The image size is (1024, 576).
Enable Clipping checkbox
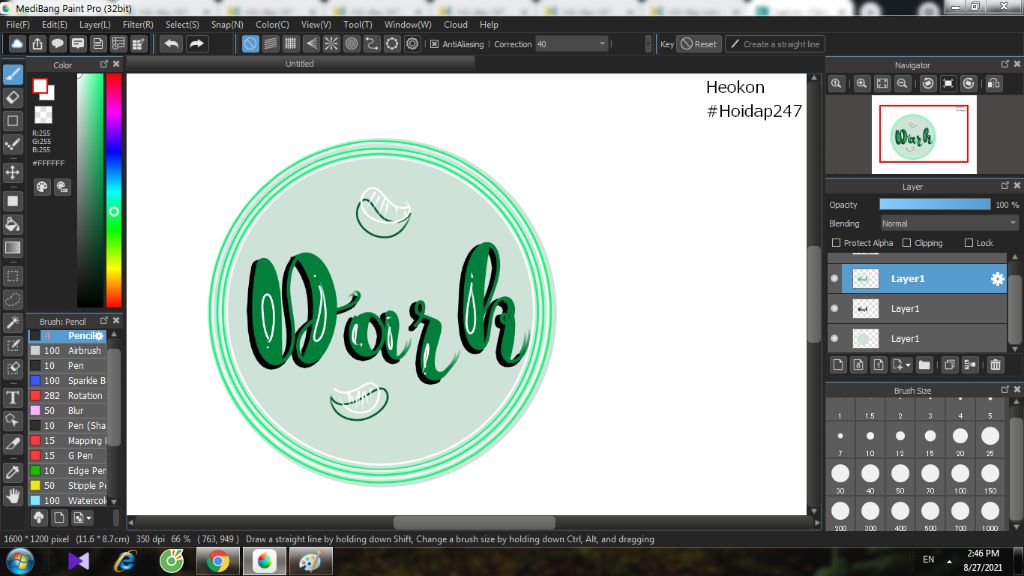tap(906, 242)
